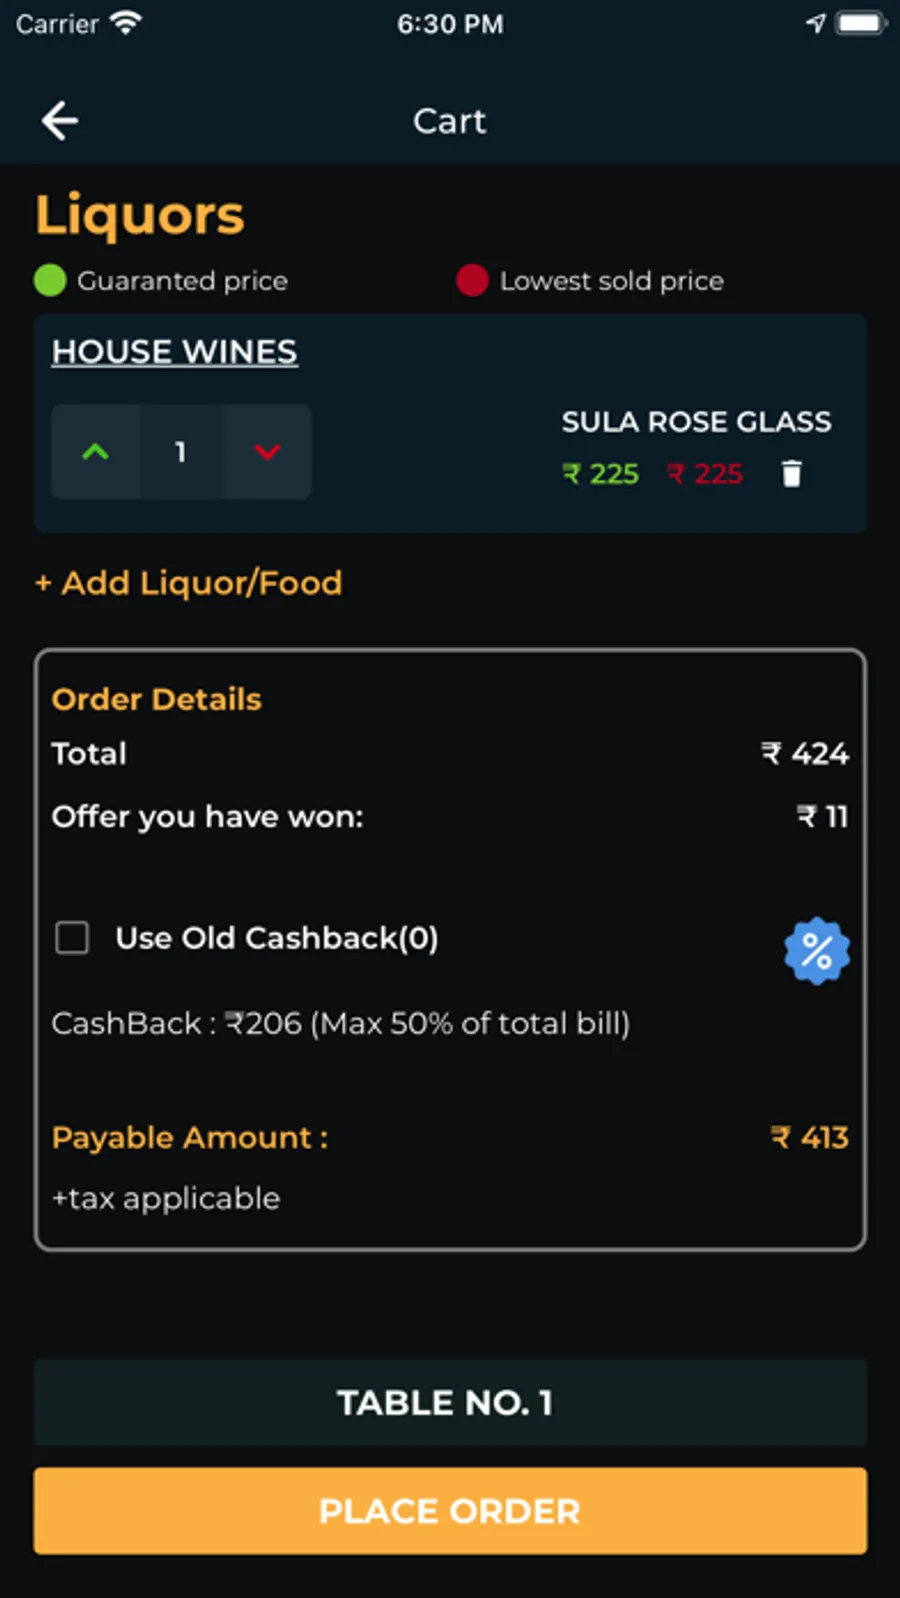Tap the back arrow icon
The width and height of the screenshot is (900, 1598).
60,121
